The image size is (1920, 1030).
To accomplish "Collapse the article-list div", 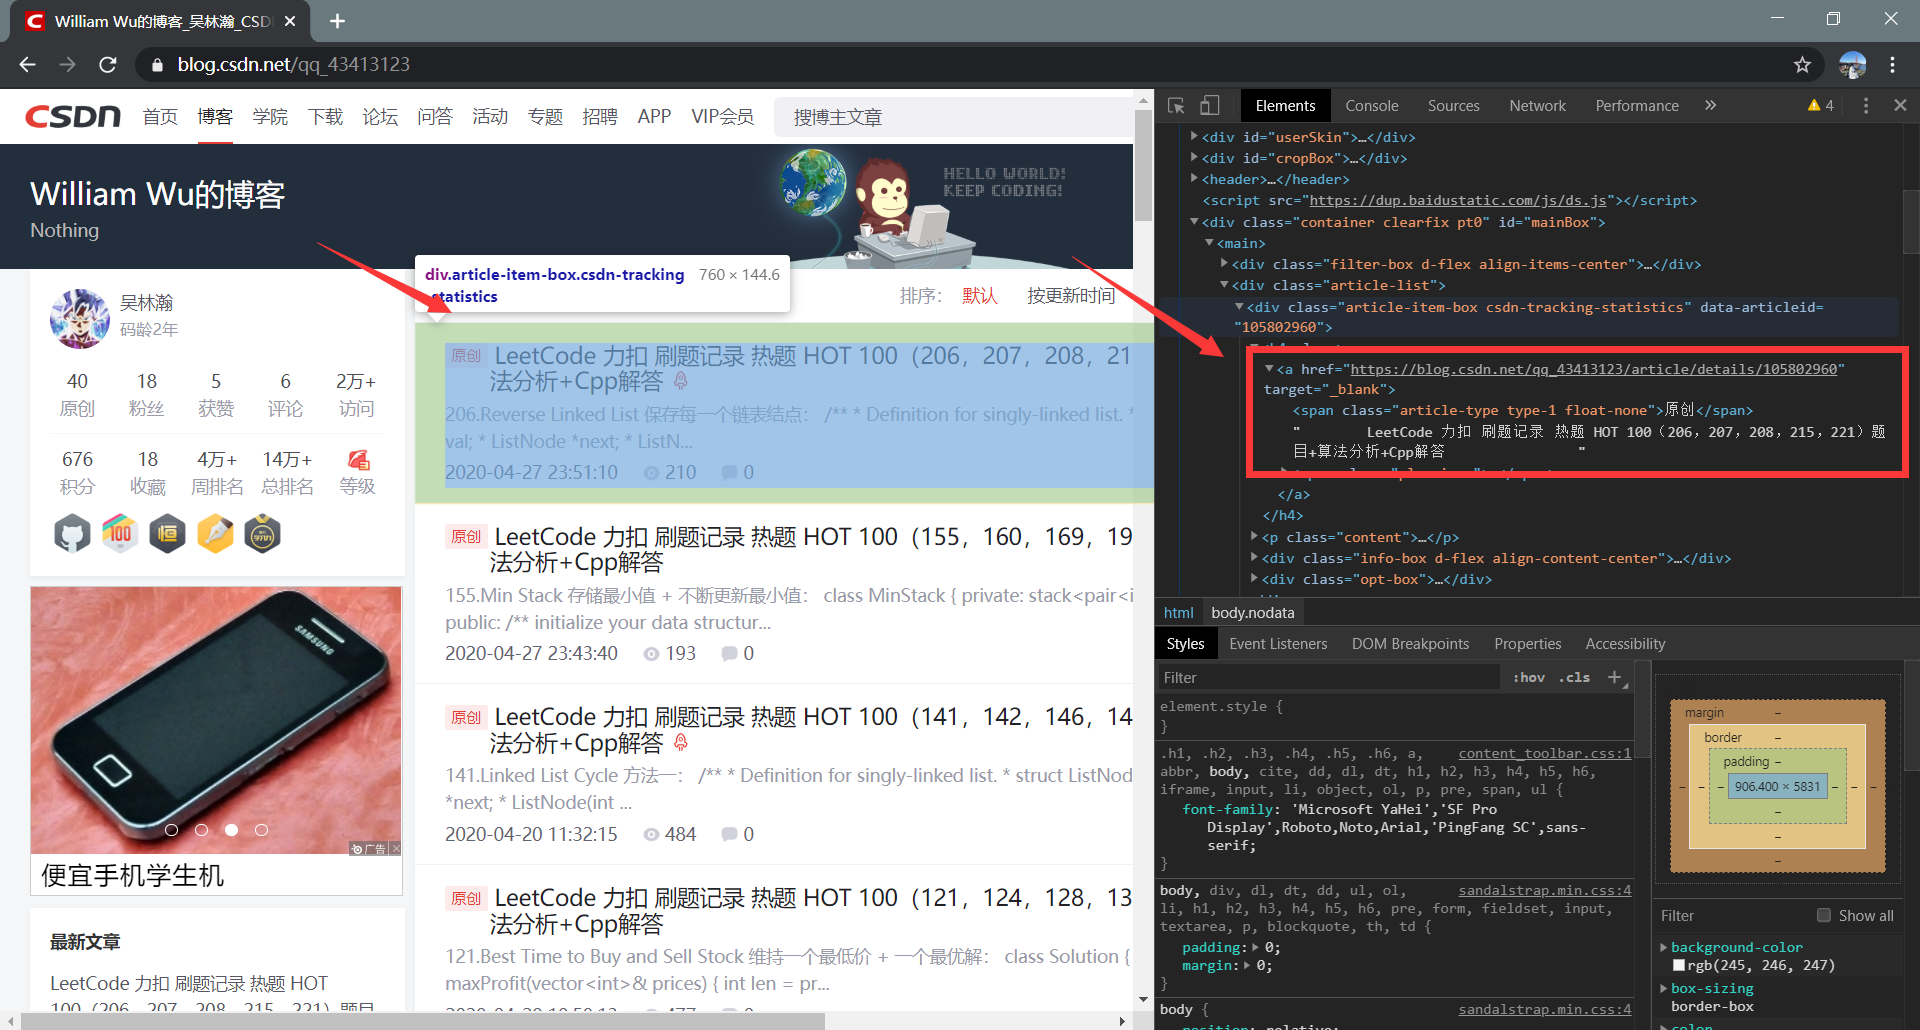I will [1224, 285].
